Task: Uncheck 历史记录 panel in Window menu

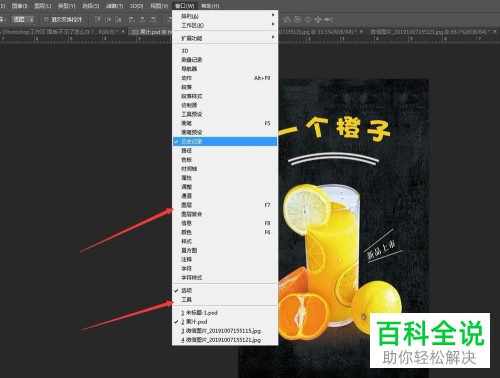Action: coord(225,141)
